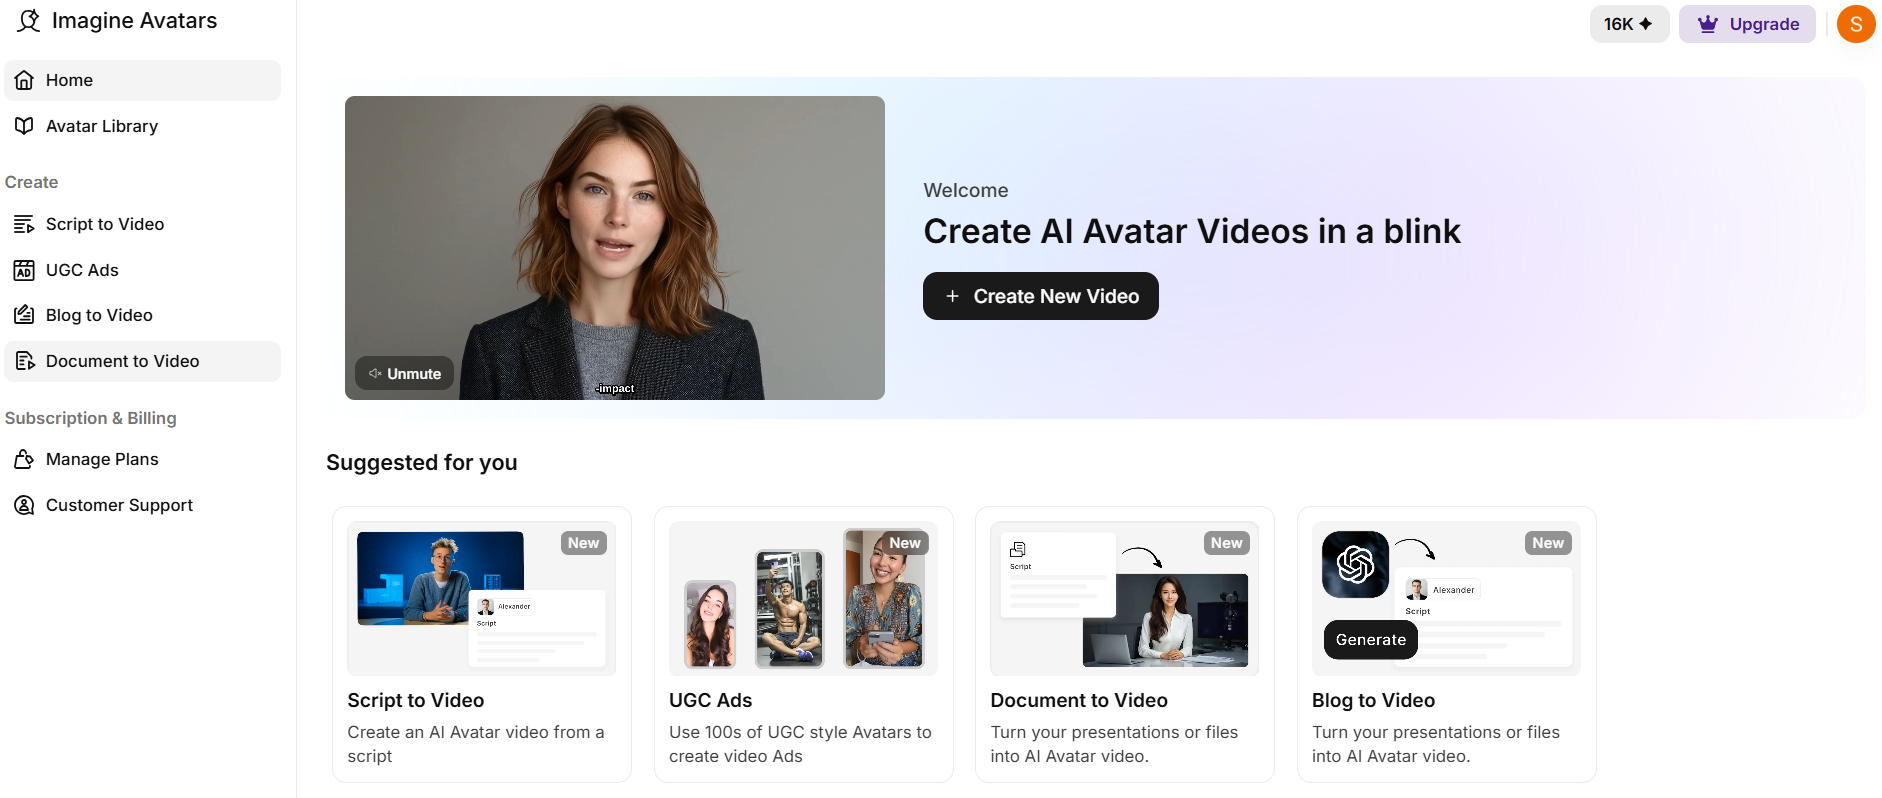Viewport: 1882px width, 798px height.
Task: Click the 'Imagine Avatars' brand name
Action: tap(134, 20)
